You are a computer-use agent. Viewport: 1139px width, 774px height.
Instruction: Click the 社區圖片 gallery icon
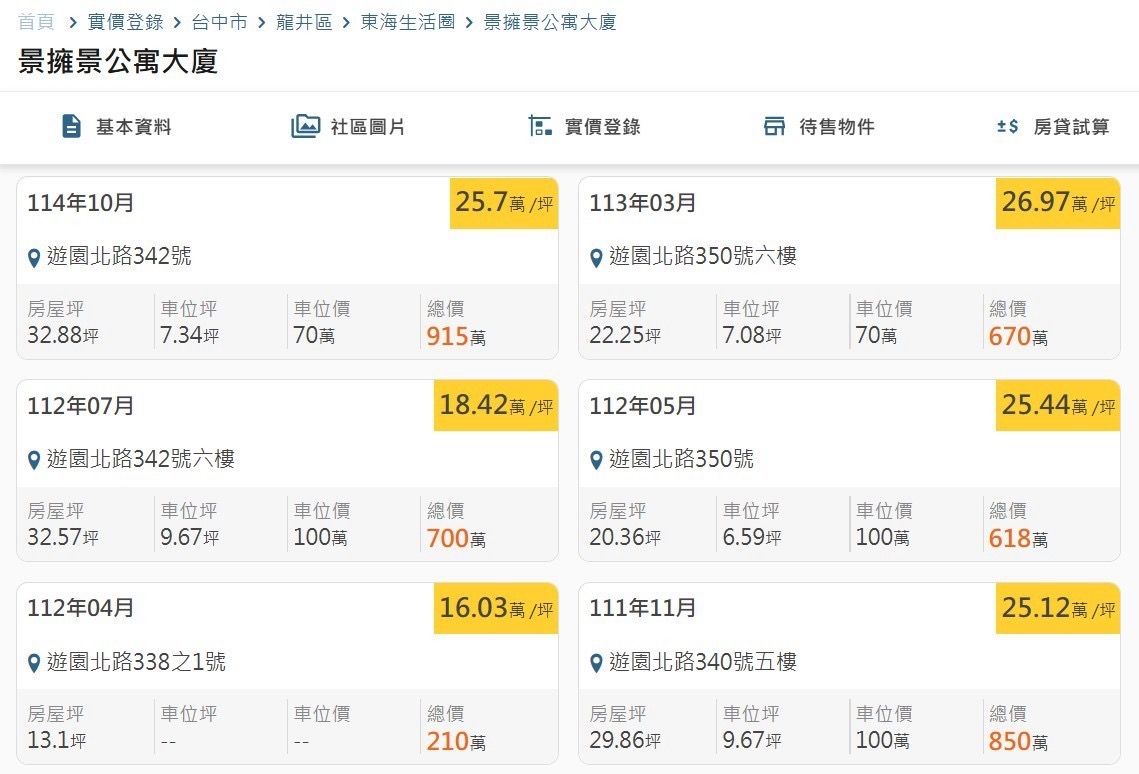tap(305, 127)
